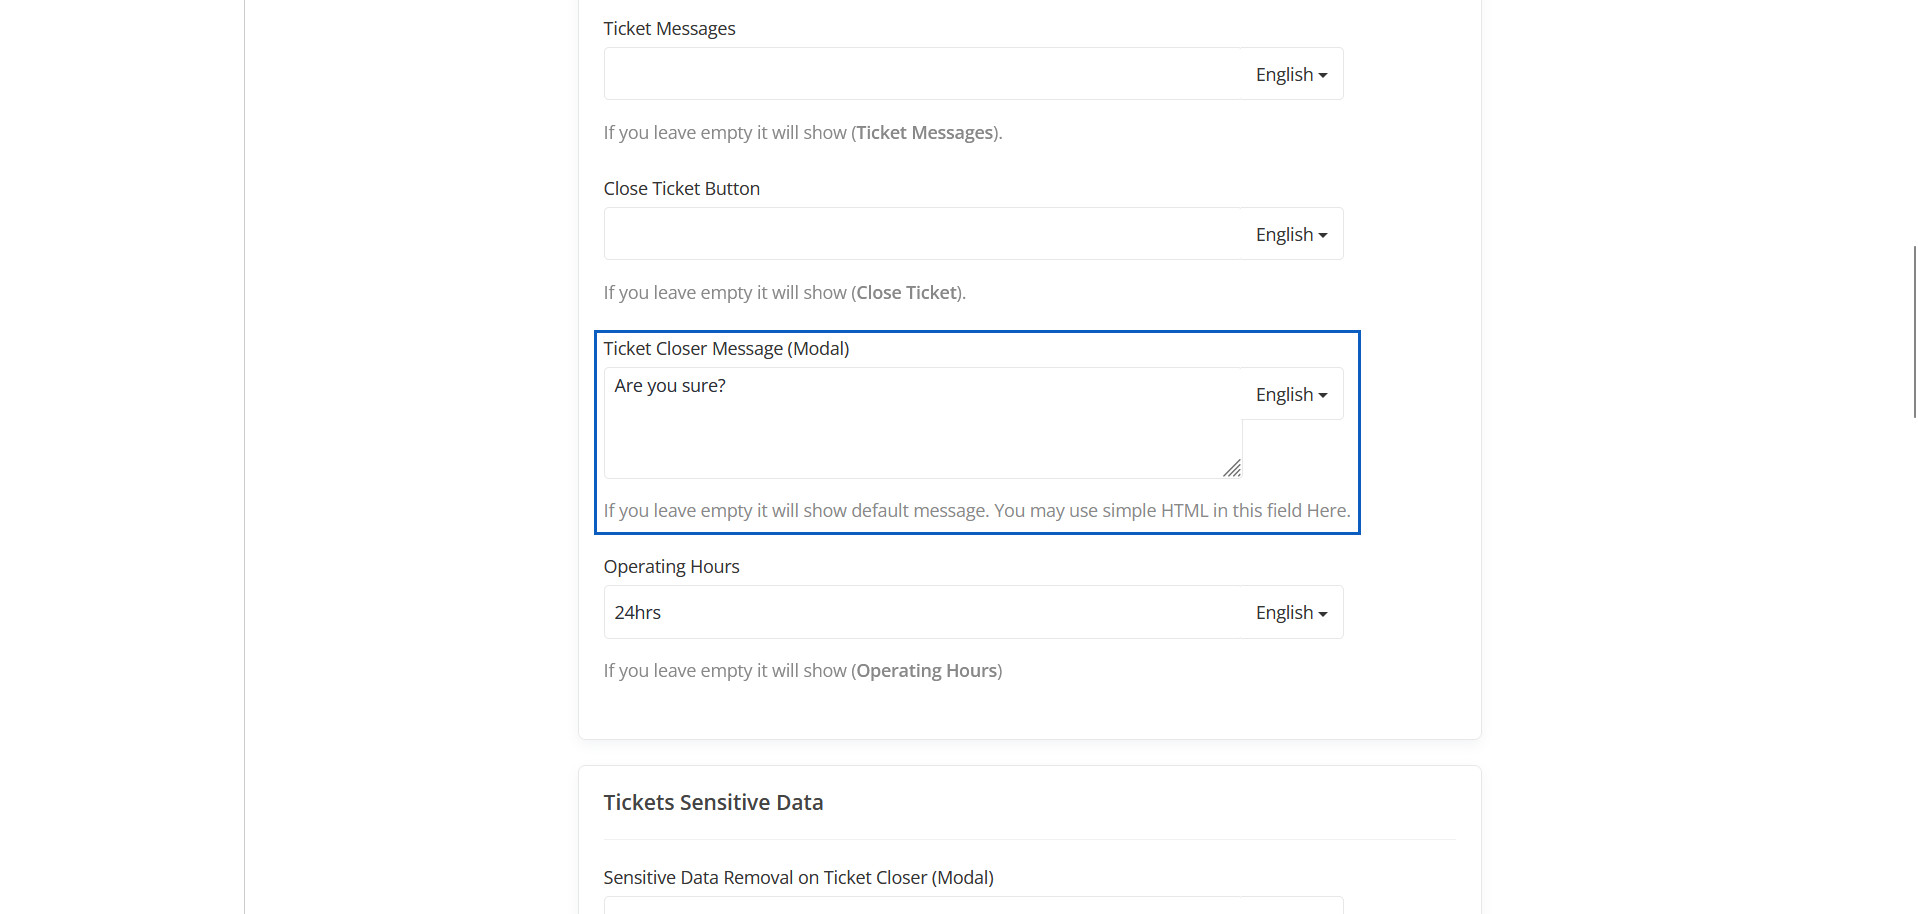Click the 'Ticket Messages' field label
The image size is (1918, 914).
(669, 29)
